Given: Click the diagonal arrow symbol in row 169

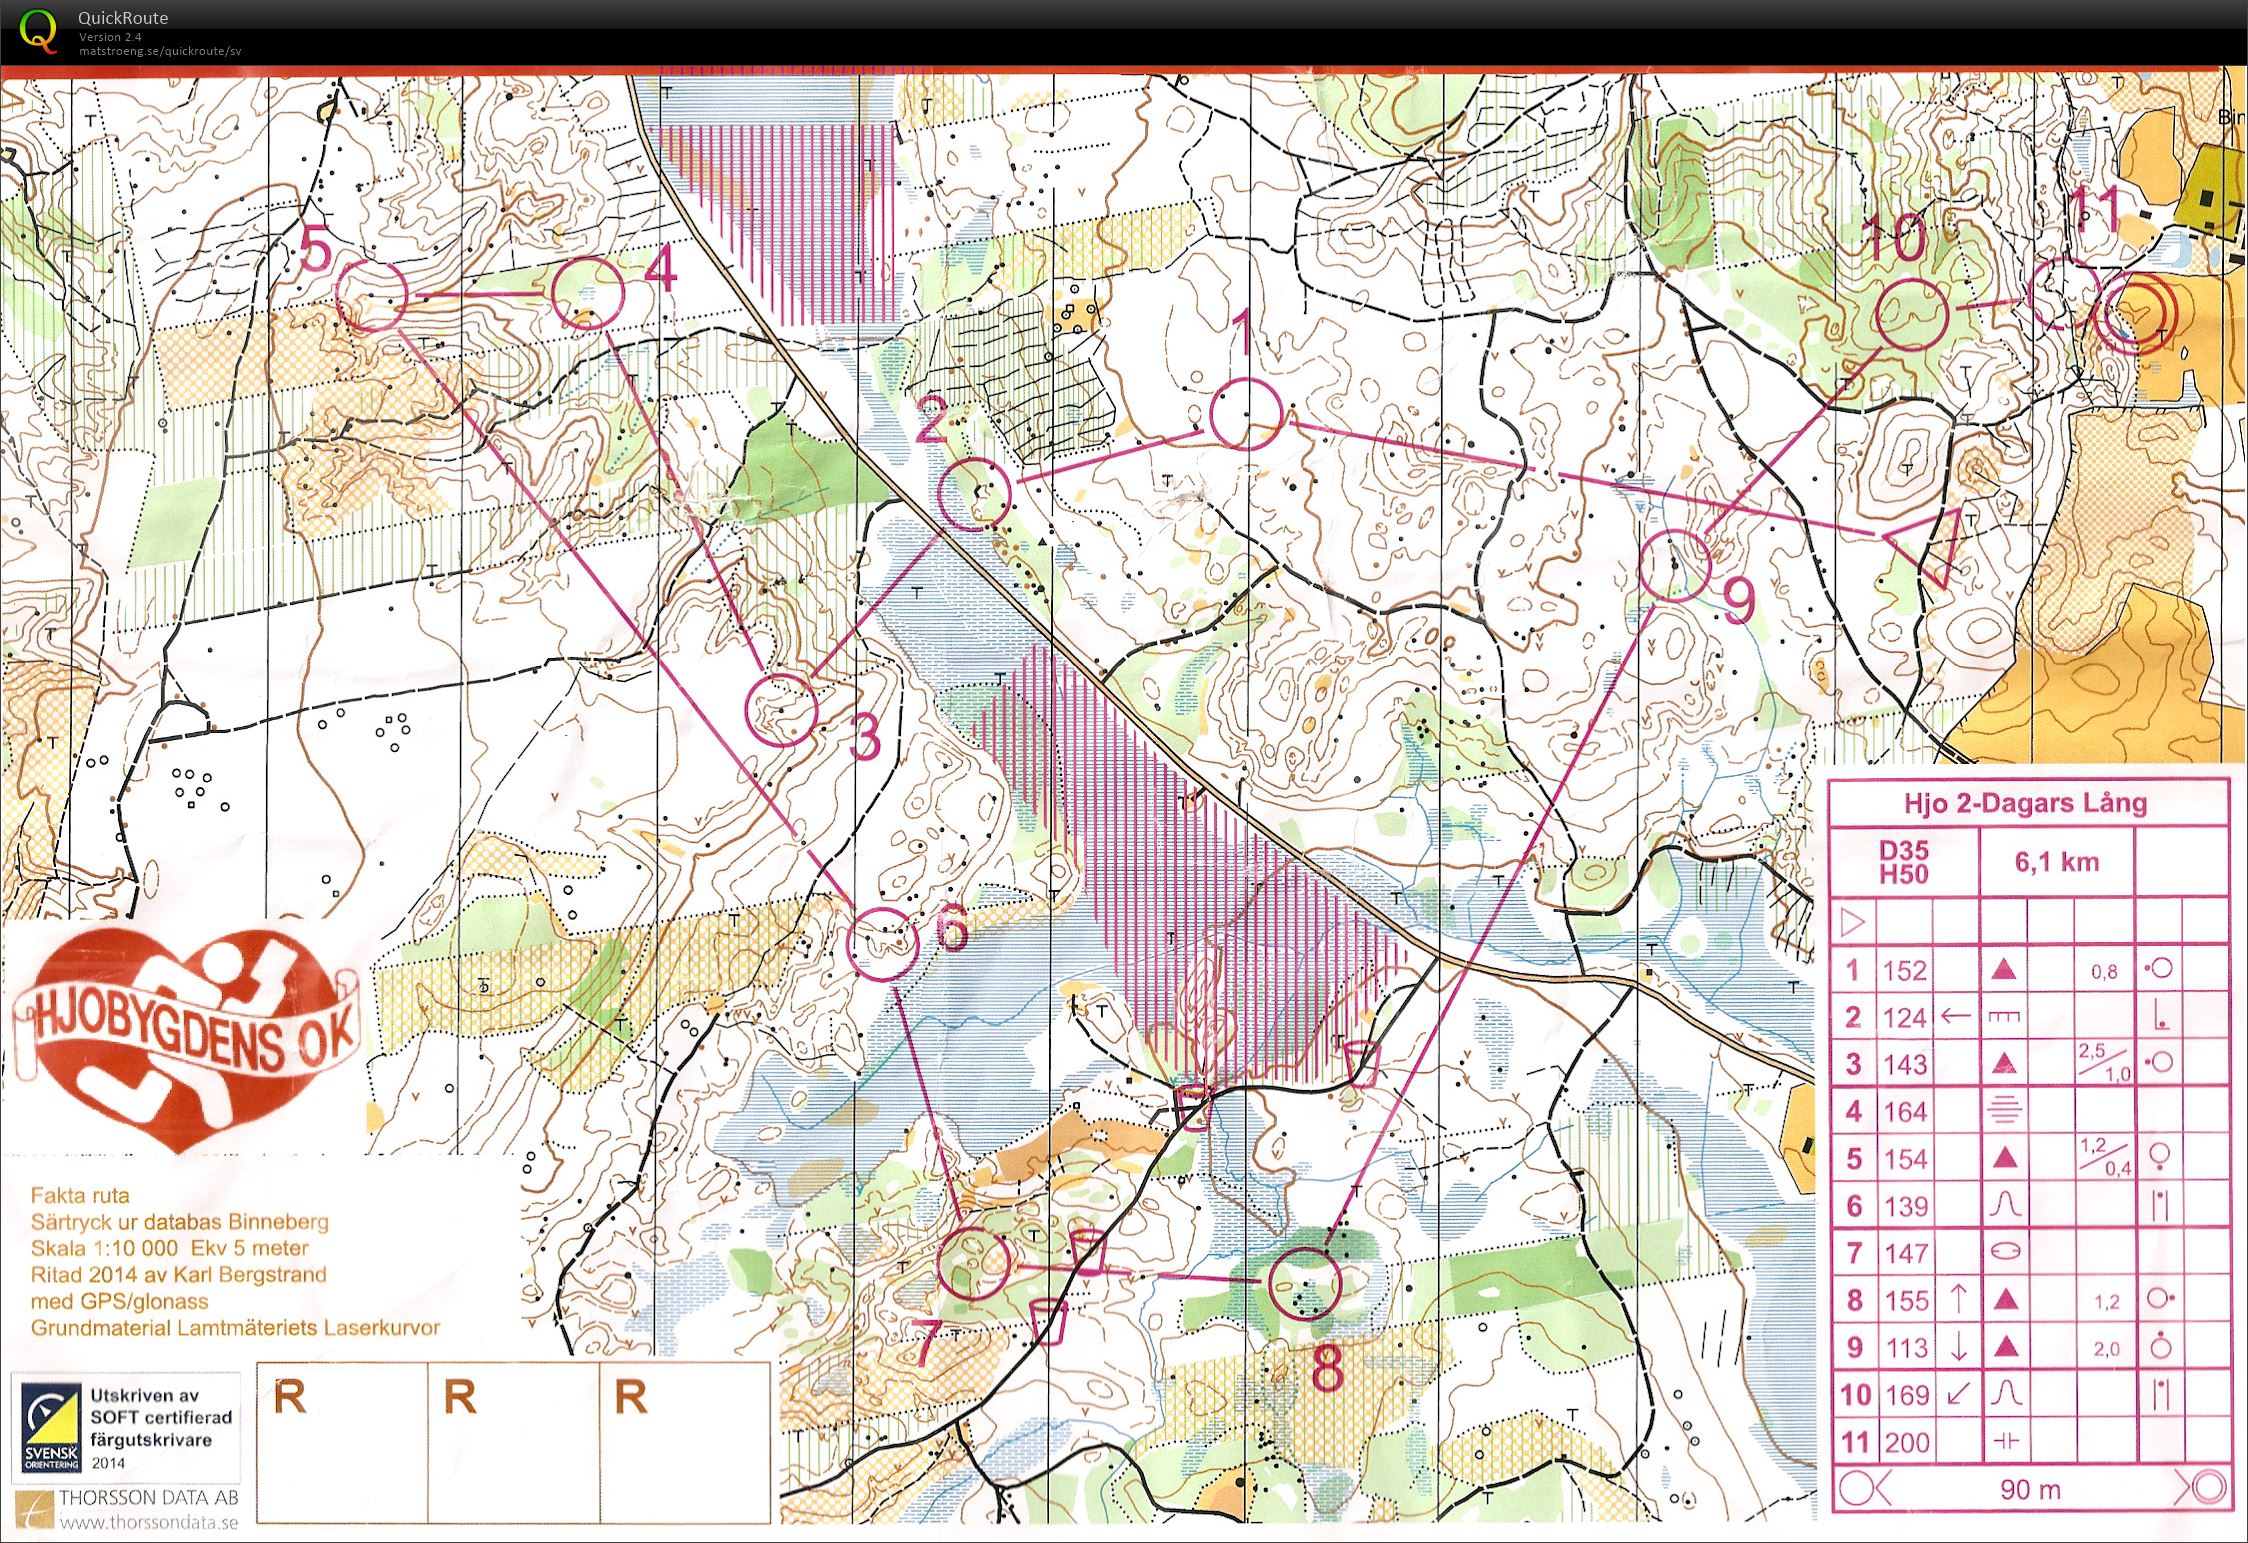Looking at the screenshot, I should click(1957, 1394).
